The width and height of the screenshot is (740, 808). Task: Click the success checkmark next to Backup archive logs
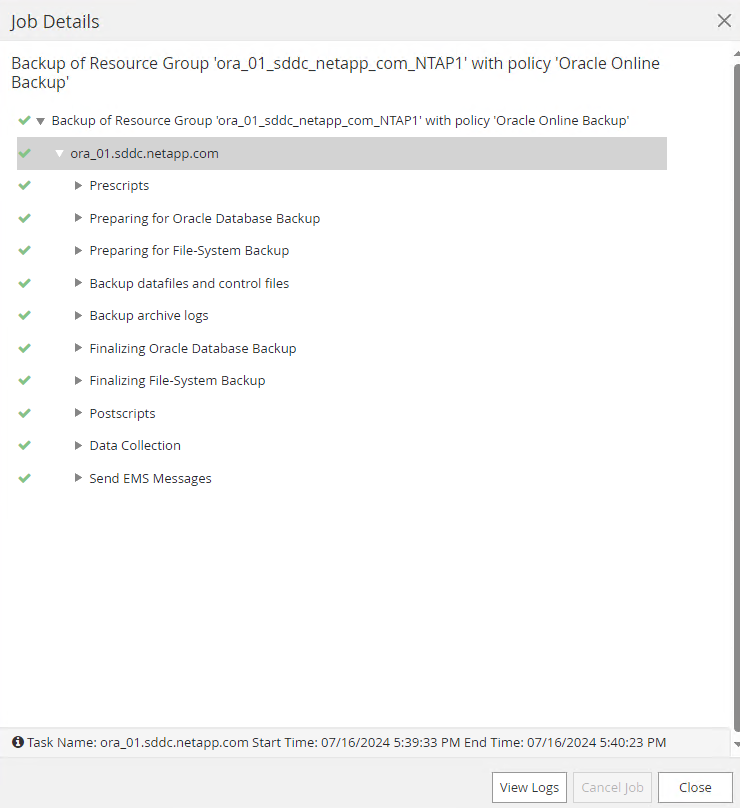pos(25,315)
